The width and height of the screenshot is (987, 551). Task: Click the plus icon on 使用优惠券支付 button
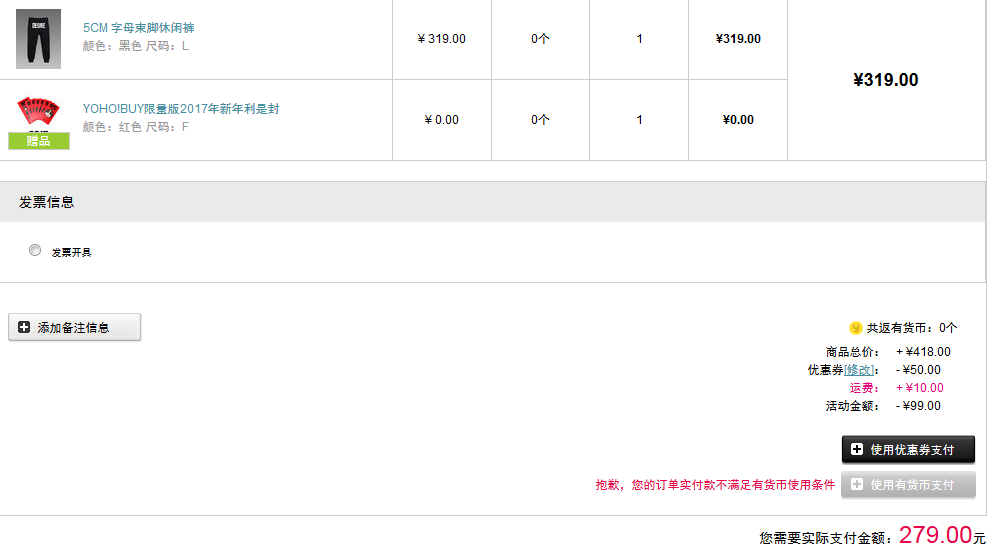click(x=857, y=450)
